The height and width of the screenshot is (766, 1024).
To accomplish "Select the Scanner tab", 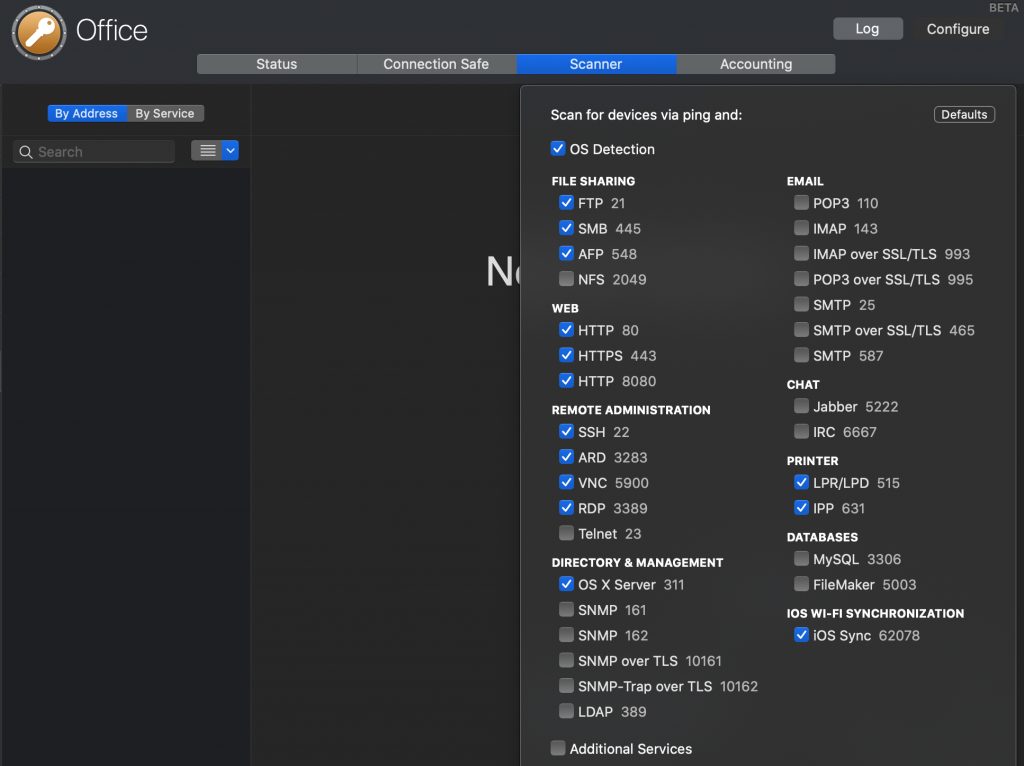I will pos(596,64).
